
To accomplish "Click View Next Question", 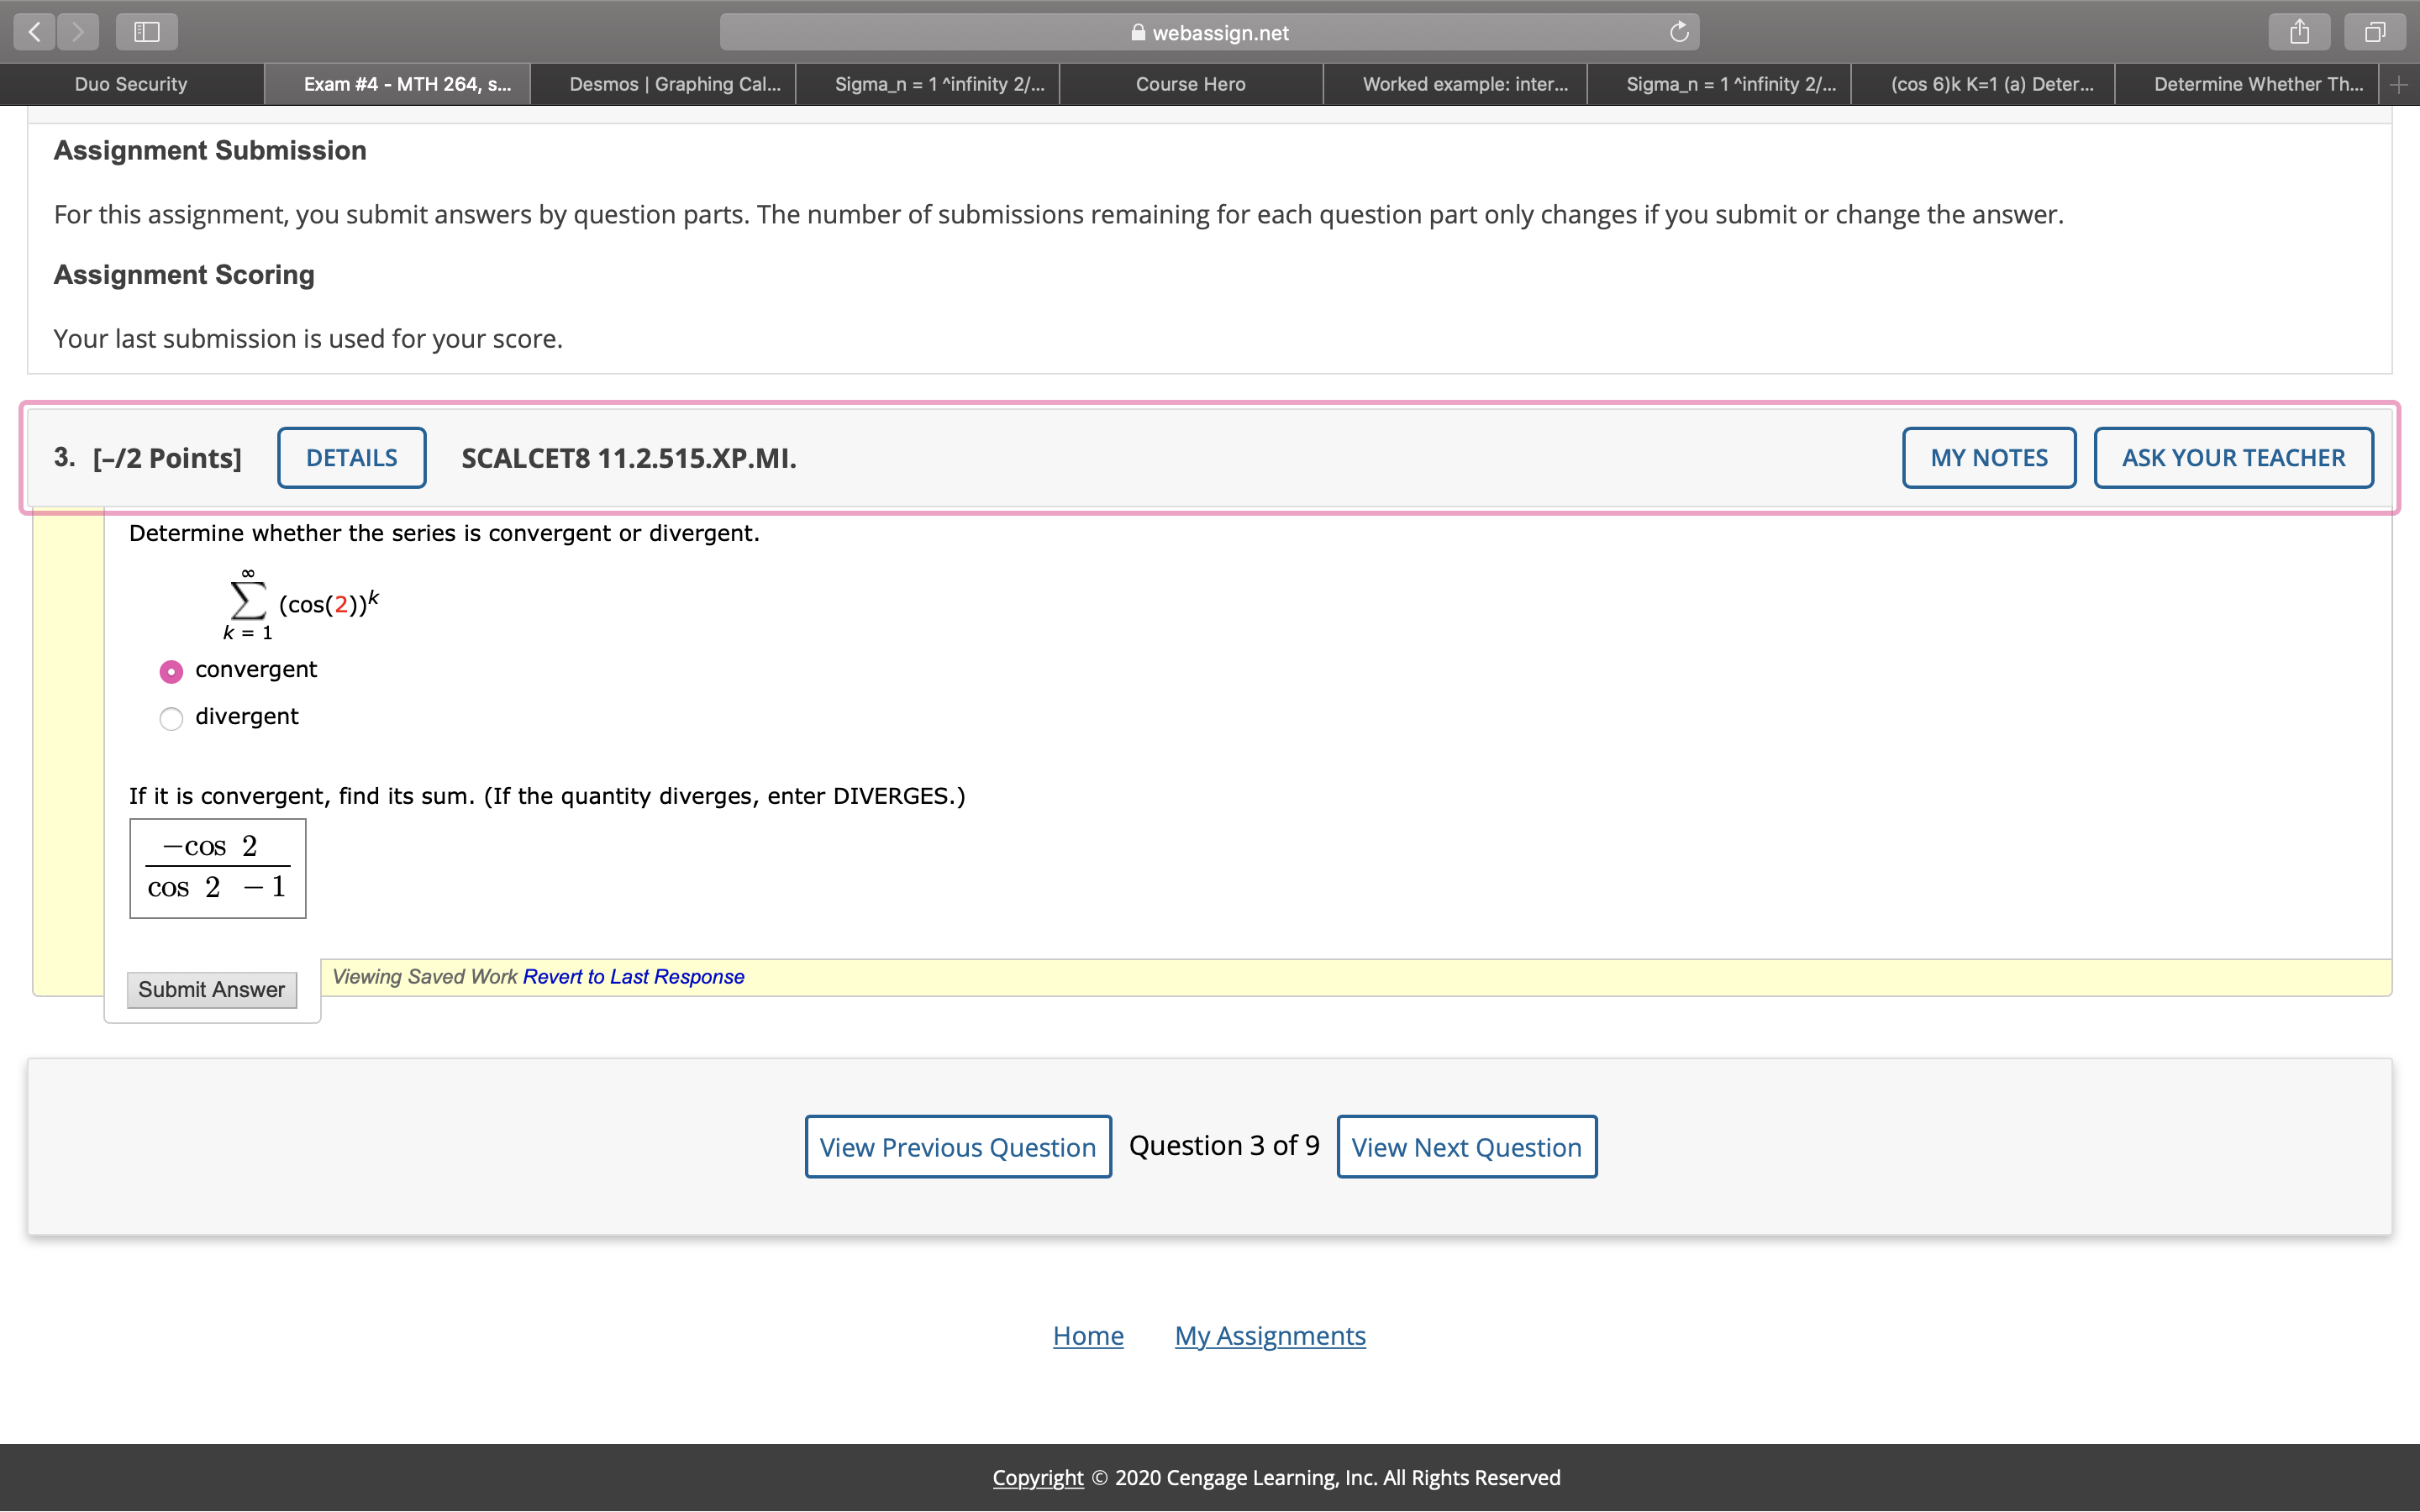I will coord(1466,1146).
